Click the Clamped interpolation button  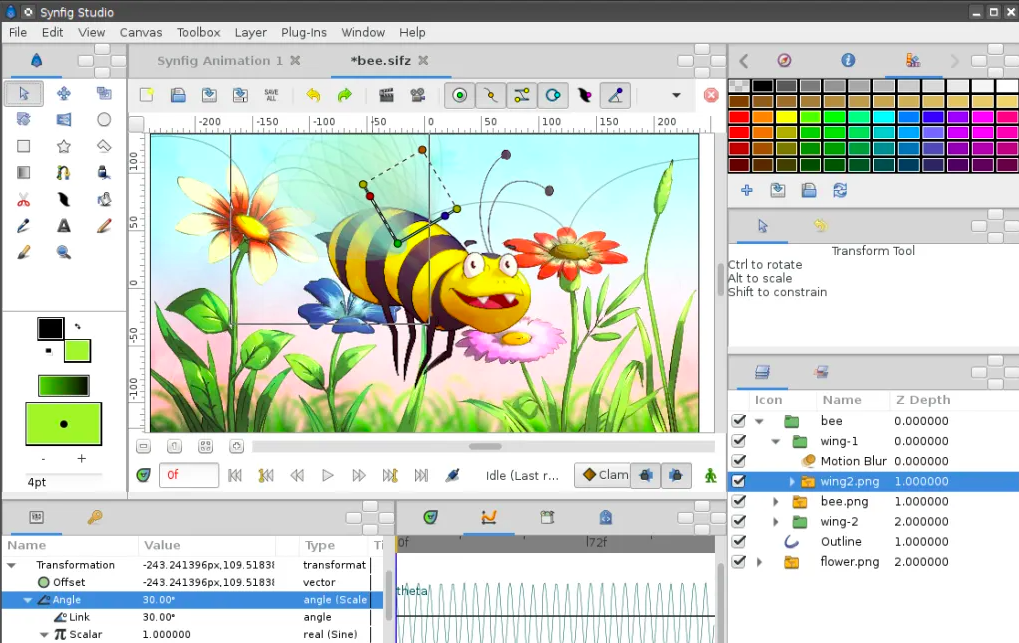coord(604,475)
